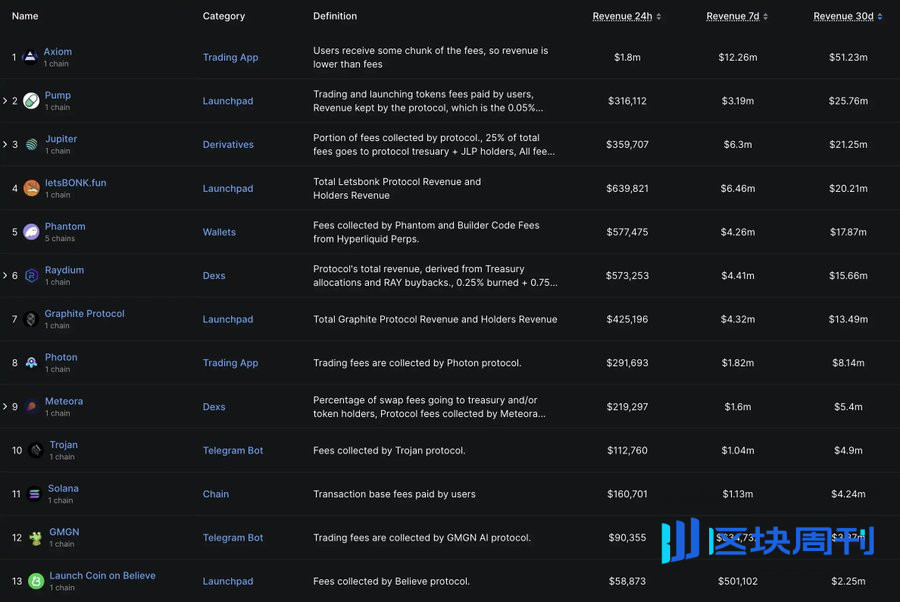Screen dimensions: 900x602
Task: Click Telegram Bot category in Trojan row
Action: pos(232,450)
